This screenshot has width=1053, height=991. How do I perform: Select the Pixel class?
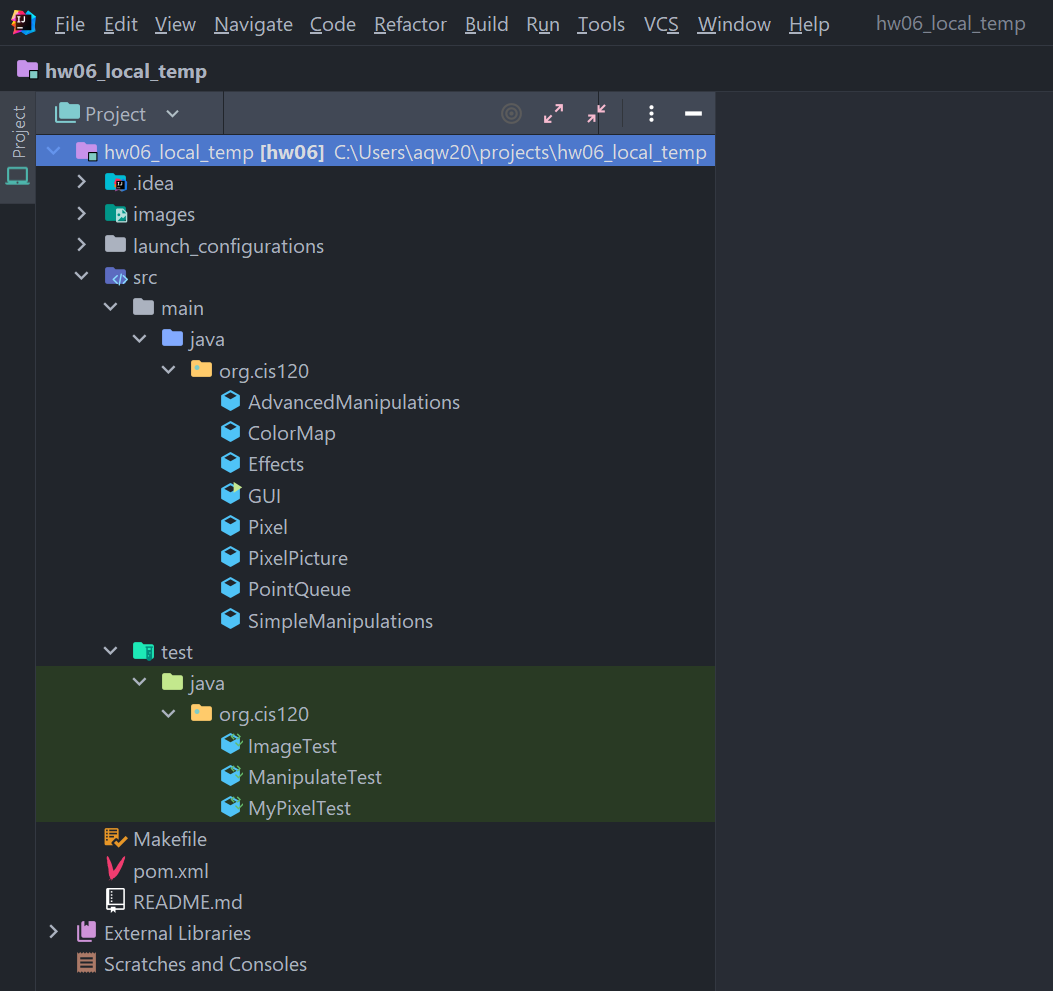tap(267, 527)
